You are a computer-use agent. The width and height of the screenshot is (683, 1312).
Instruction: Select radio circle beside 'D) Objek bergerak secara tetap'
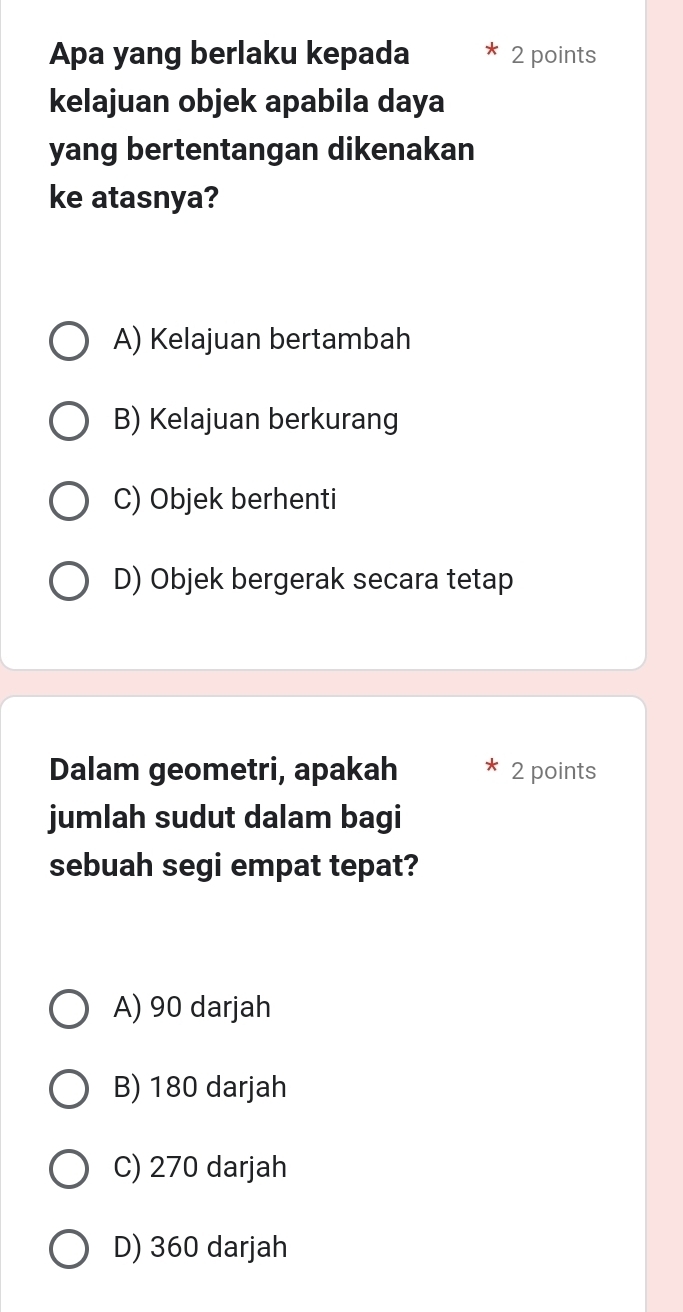68,580
